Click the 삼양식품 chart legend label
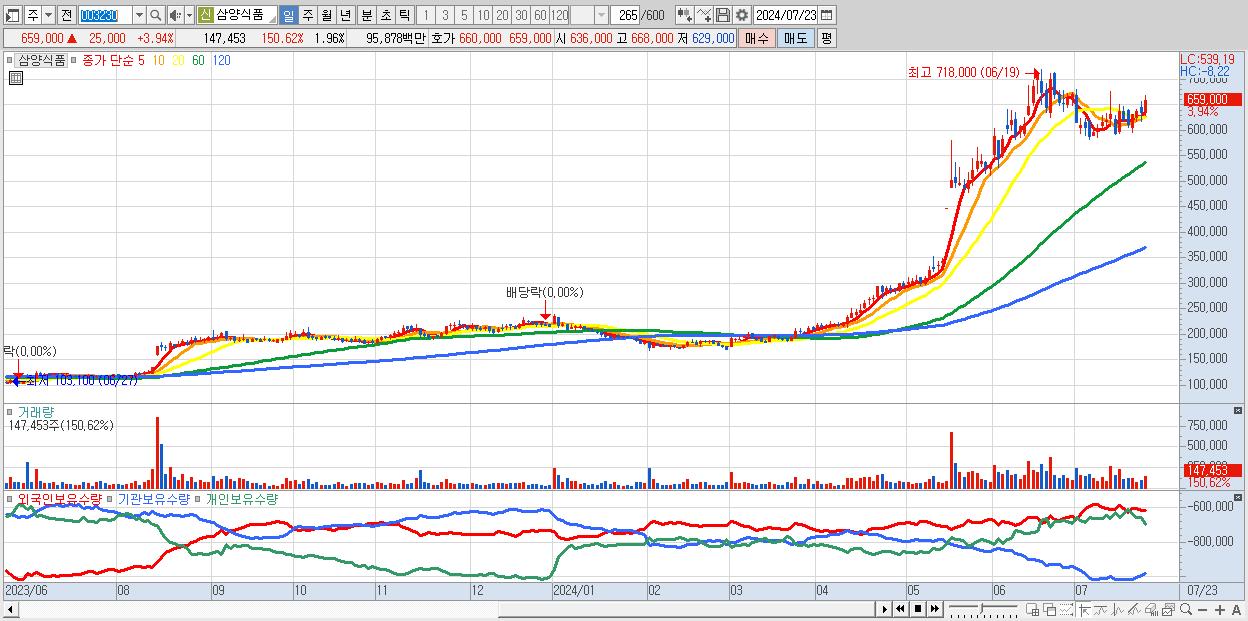This screenshot has height=621, width=1248. point(41,60)
